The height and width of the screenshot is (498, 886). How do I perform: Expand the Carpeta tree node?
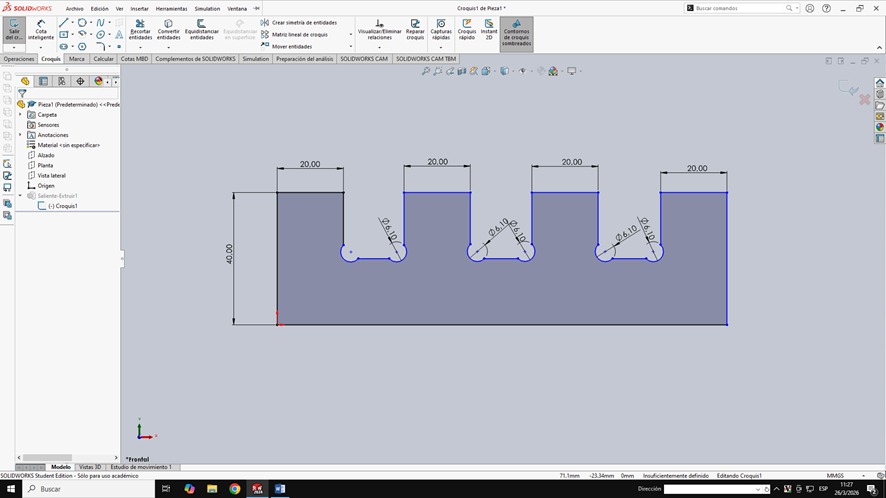tap(20, 115)
